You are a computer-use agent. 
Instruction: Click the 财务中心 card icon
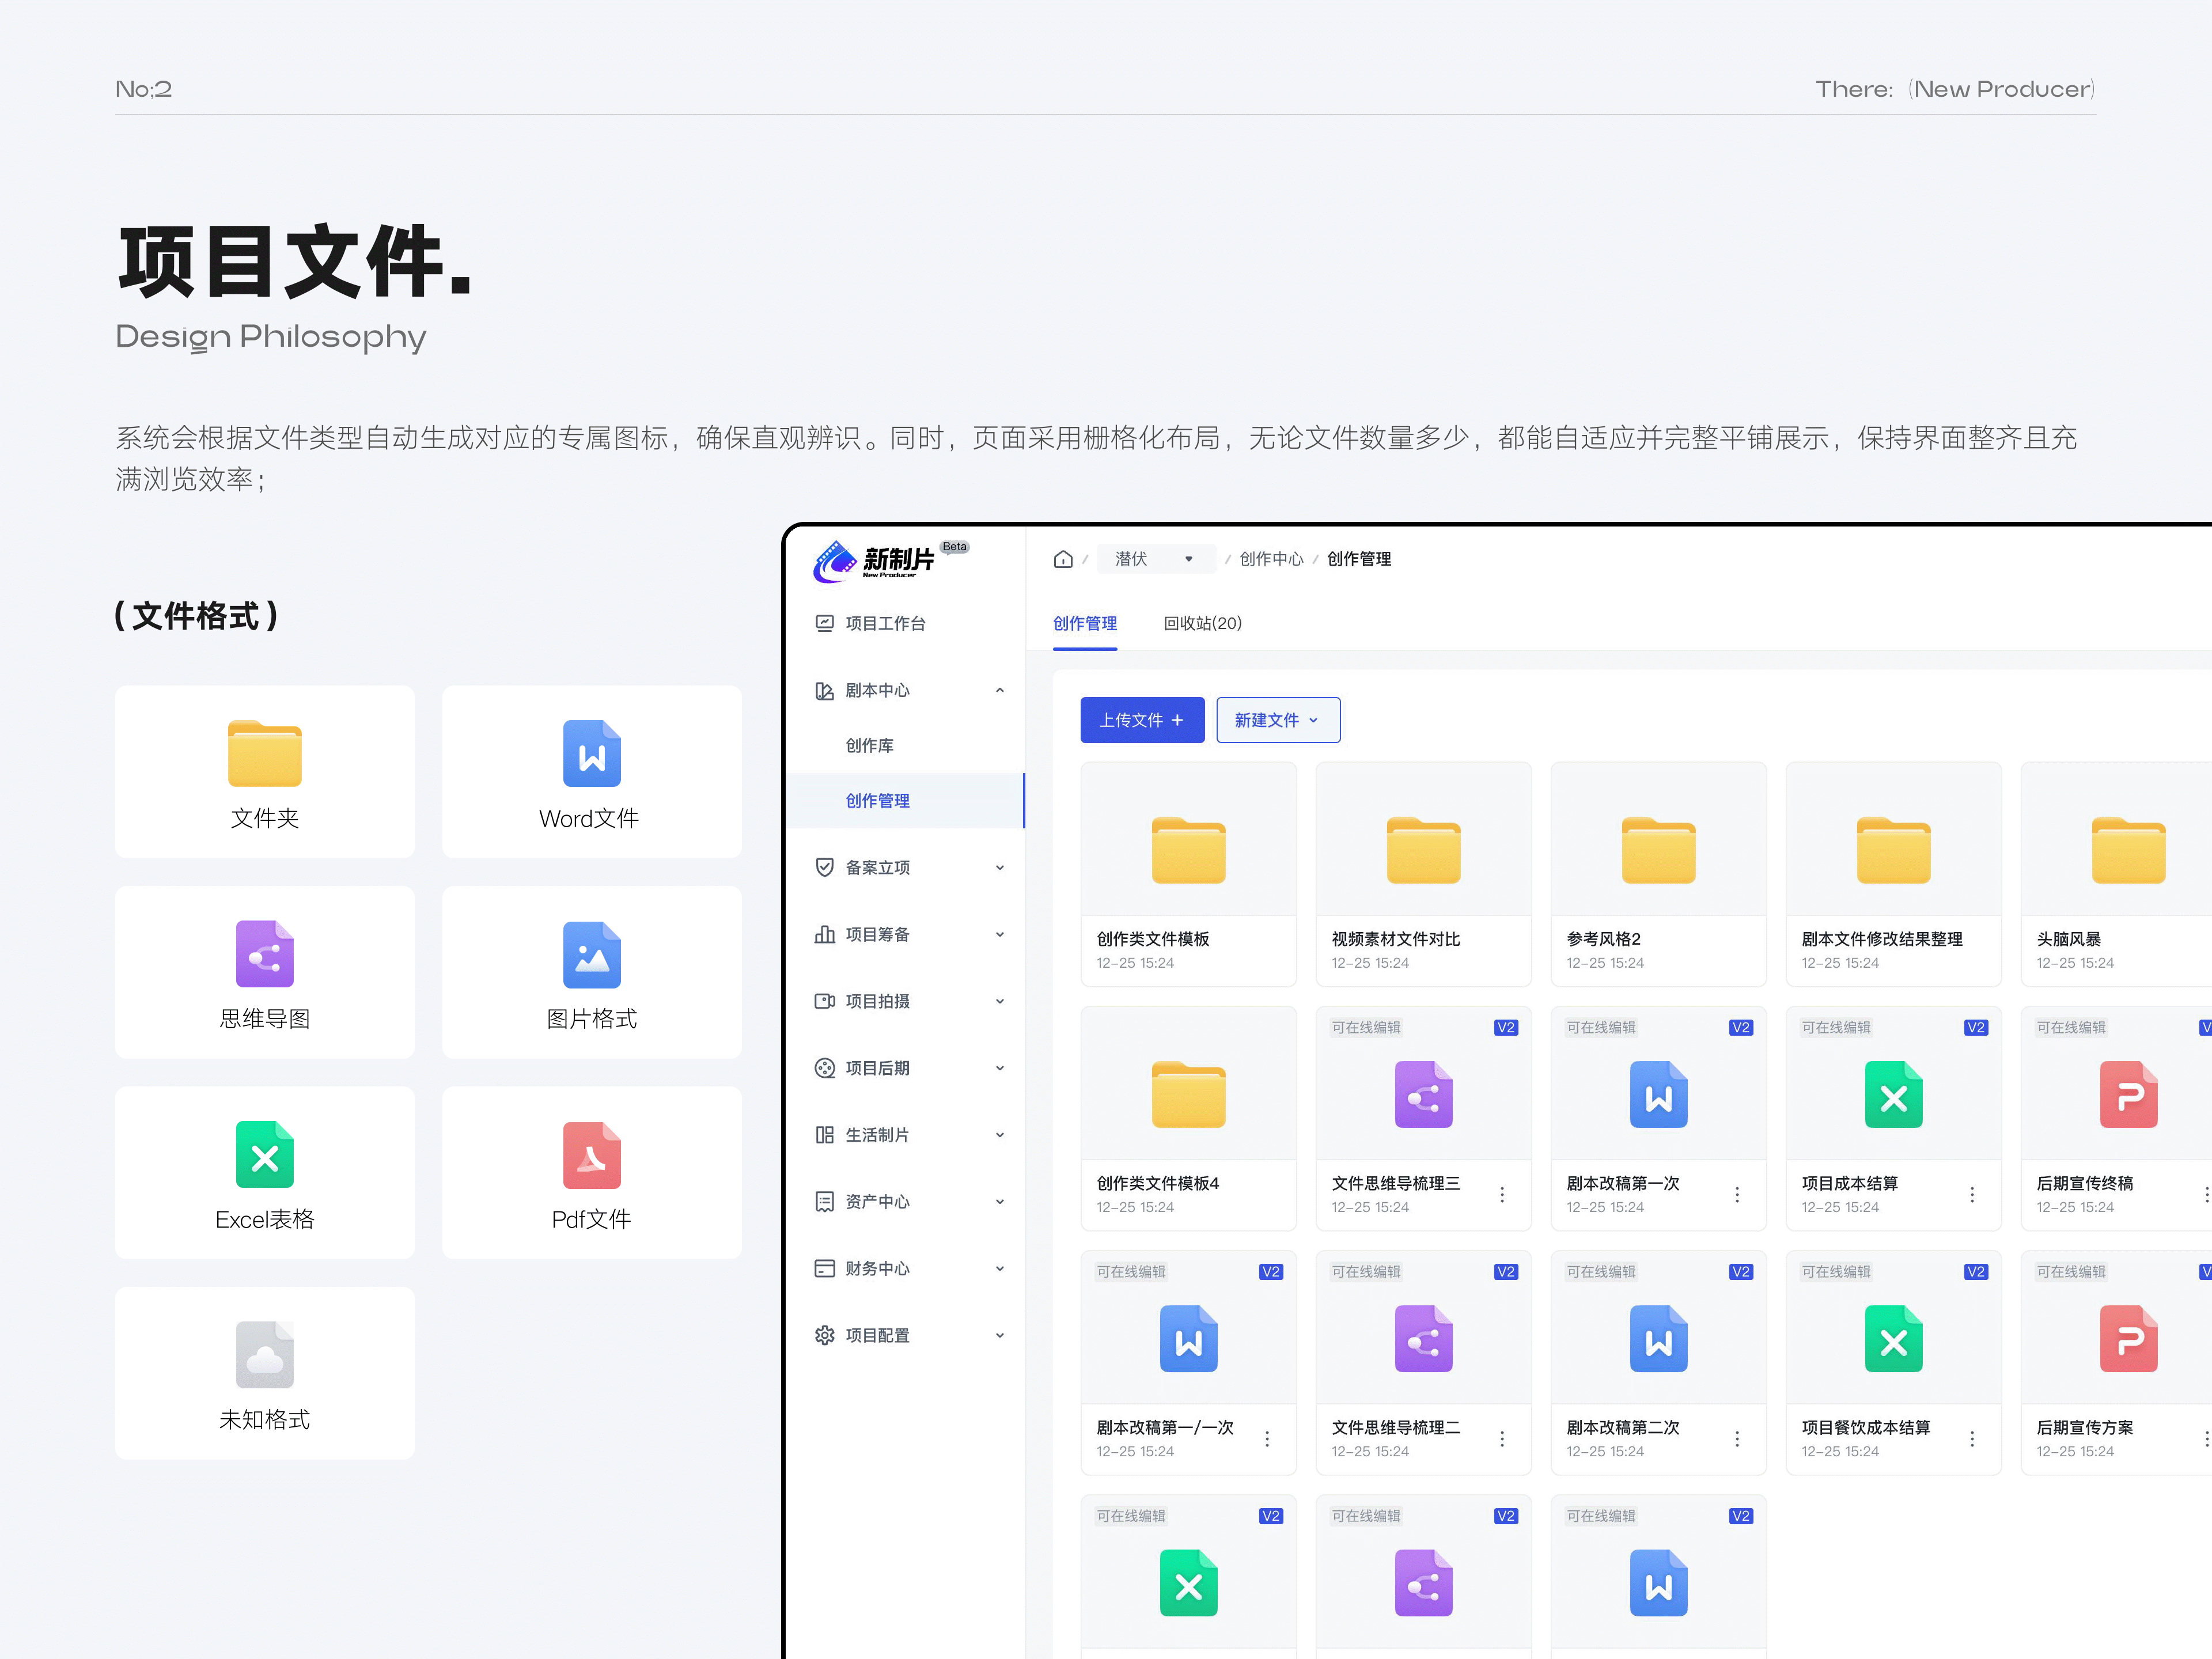click(x=824, y=1268)
